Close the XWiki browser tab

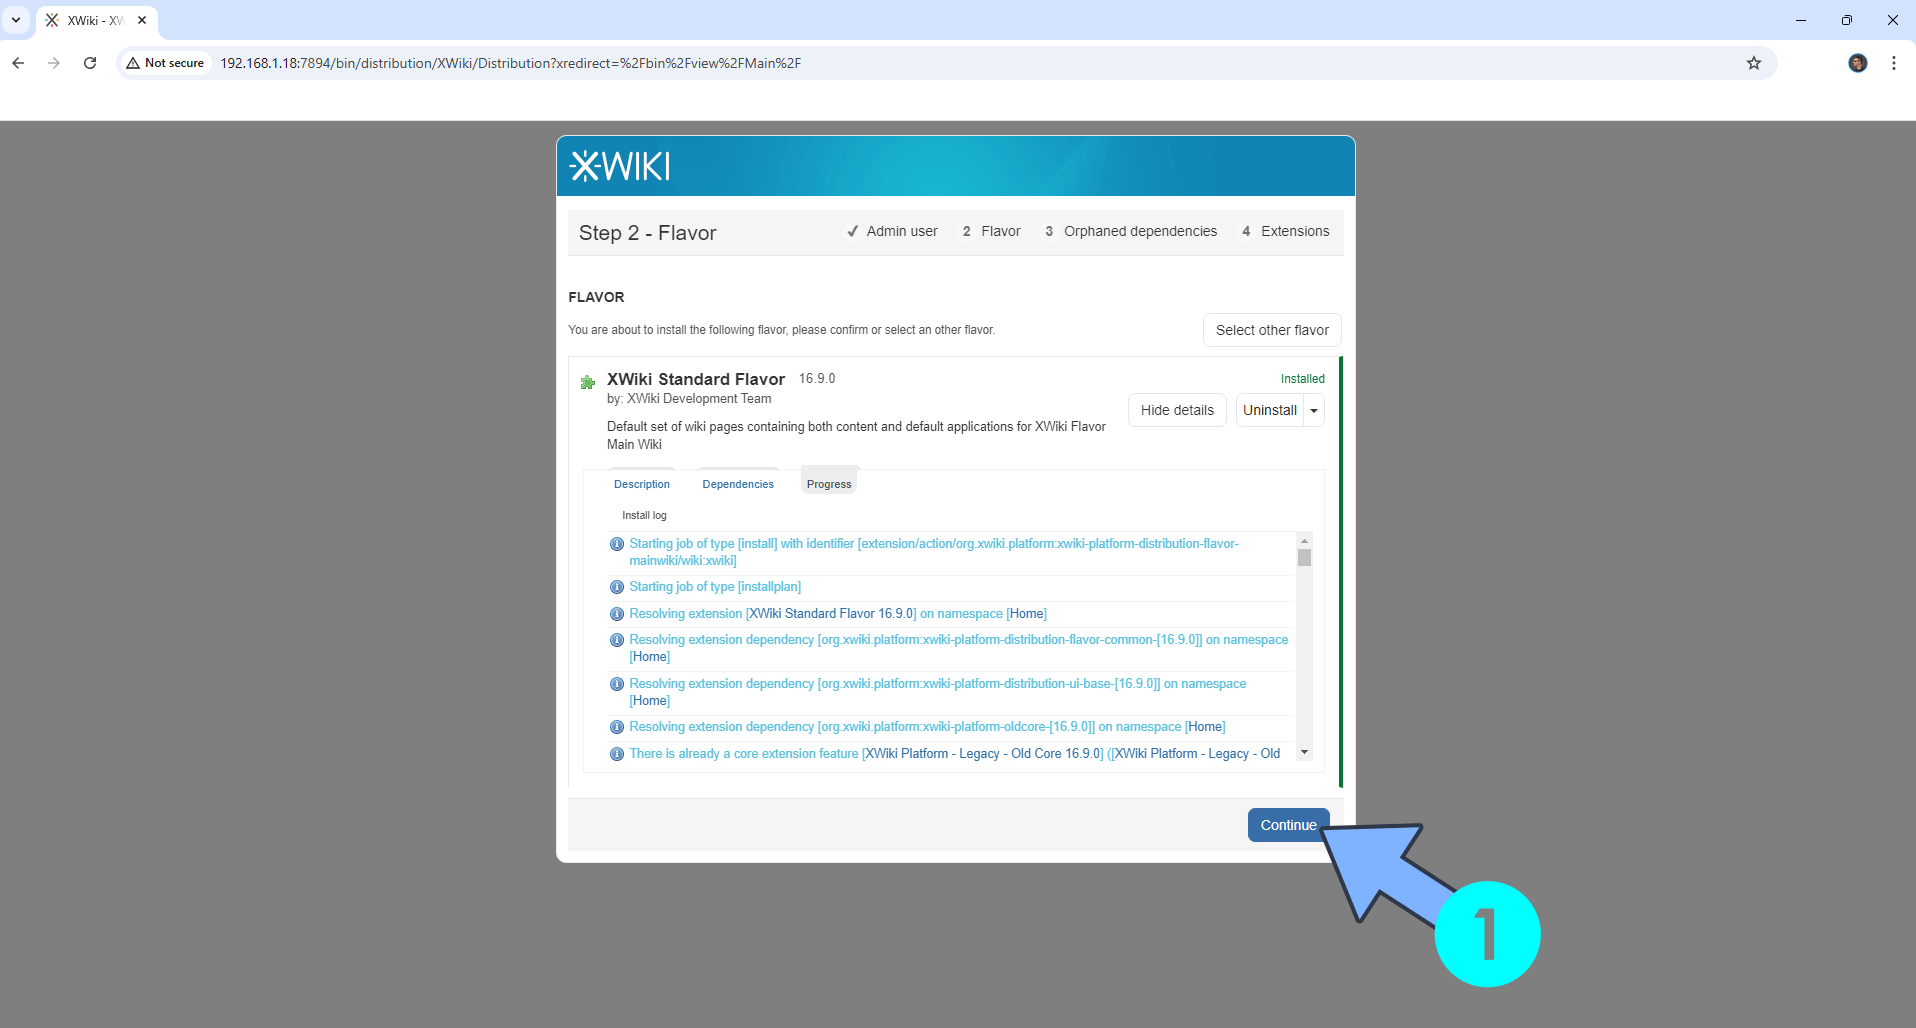pos(142,20)
